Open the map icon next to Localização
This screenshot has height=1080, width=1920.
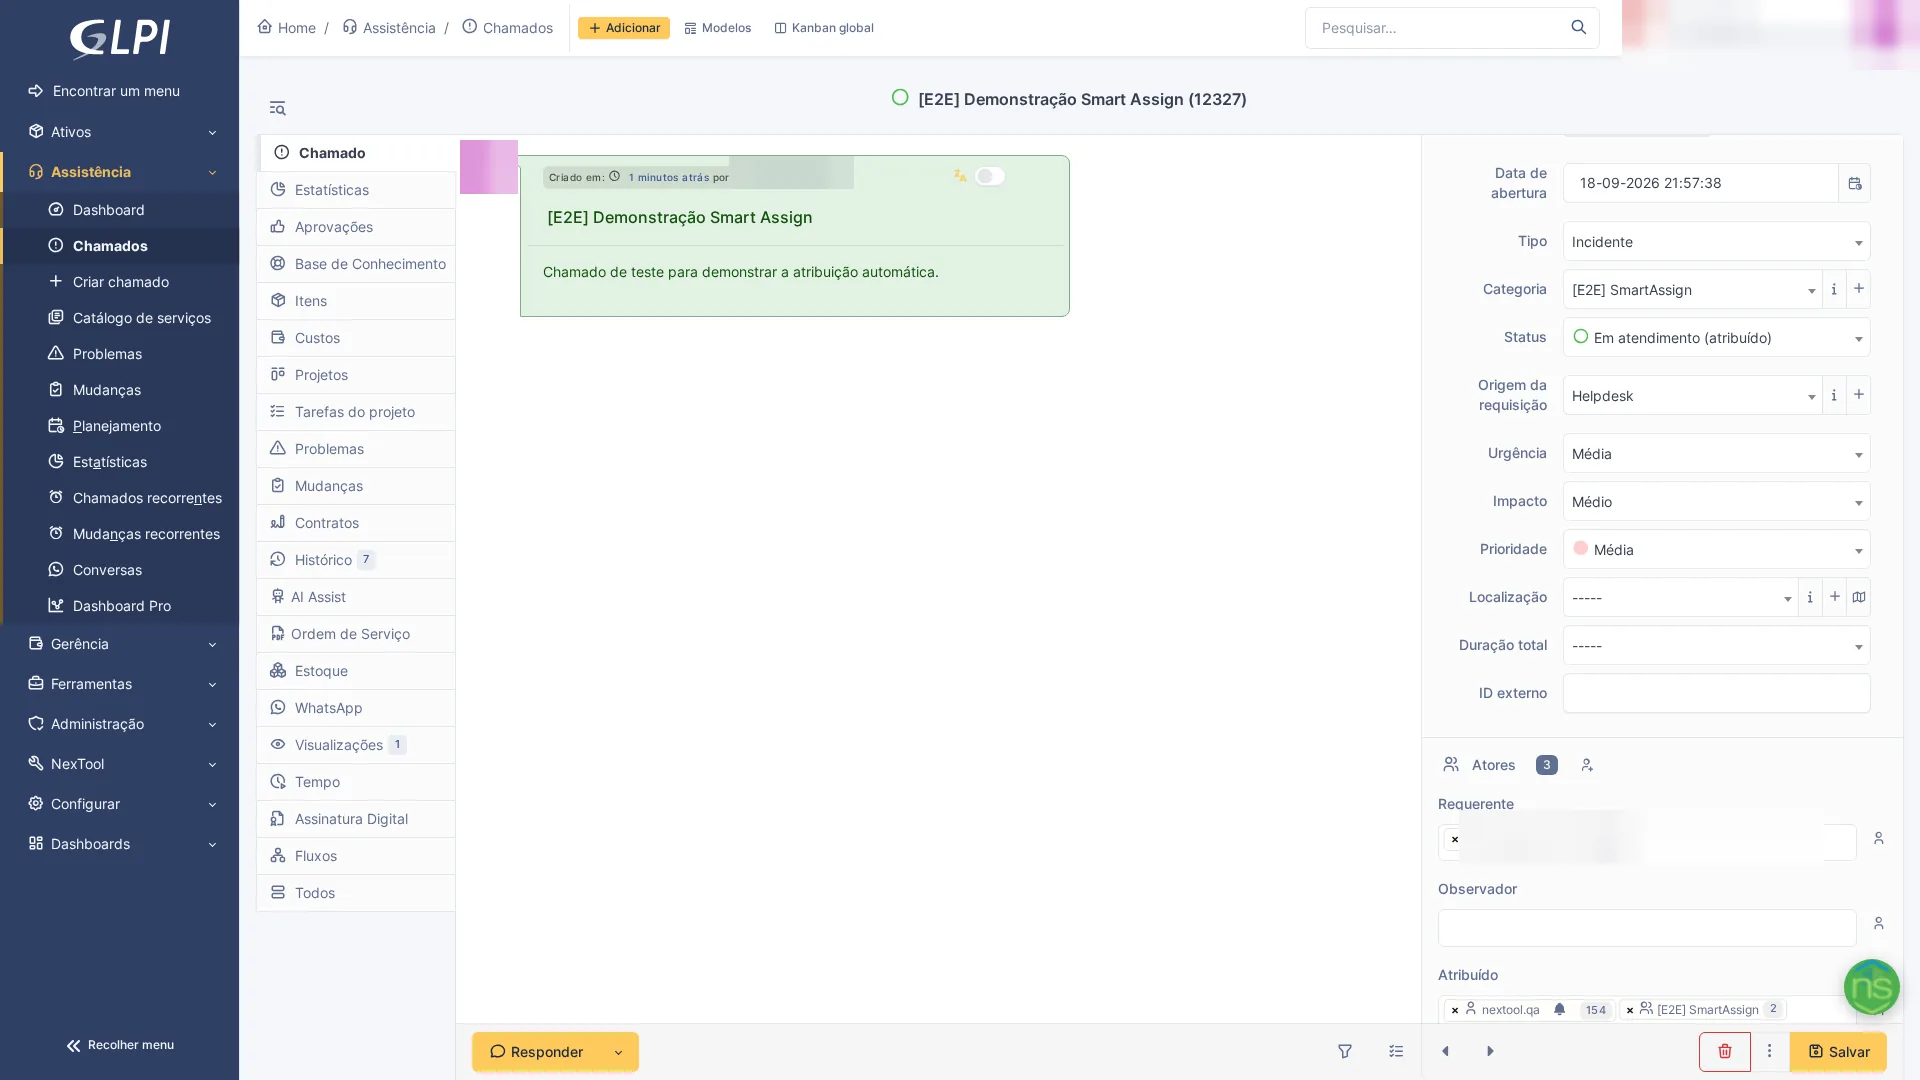tap(1858, 597)
